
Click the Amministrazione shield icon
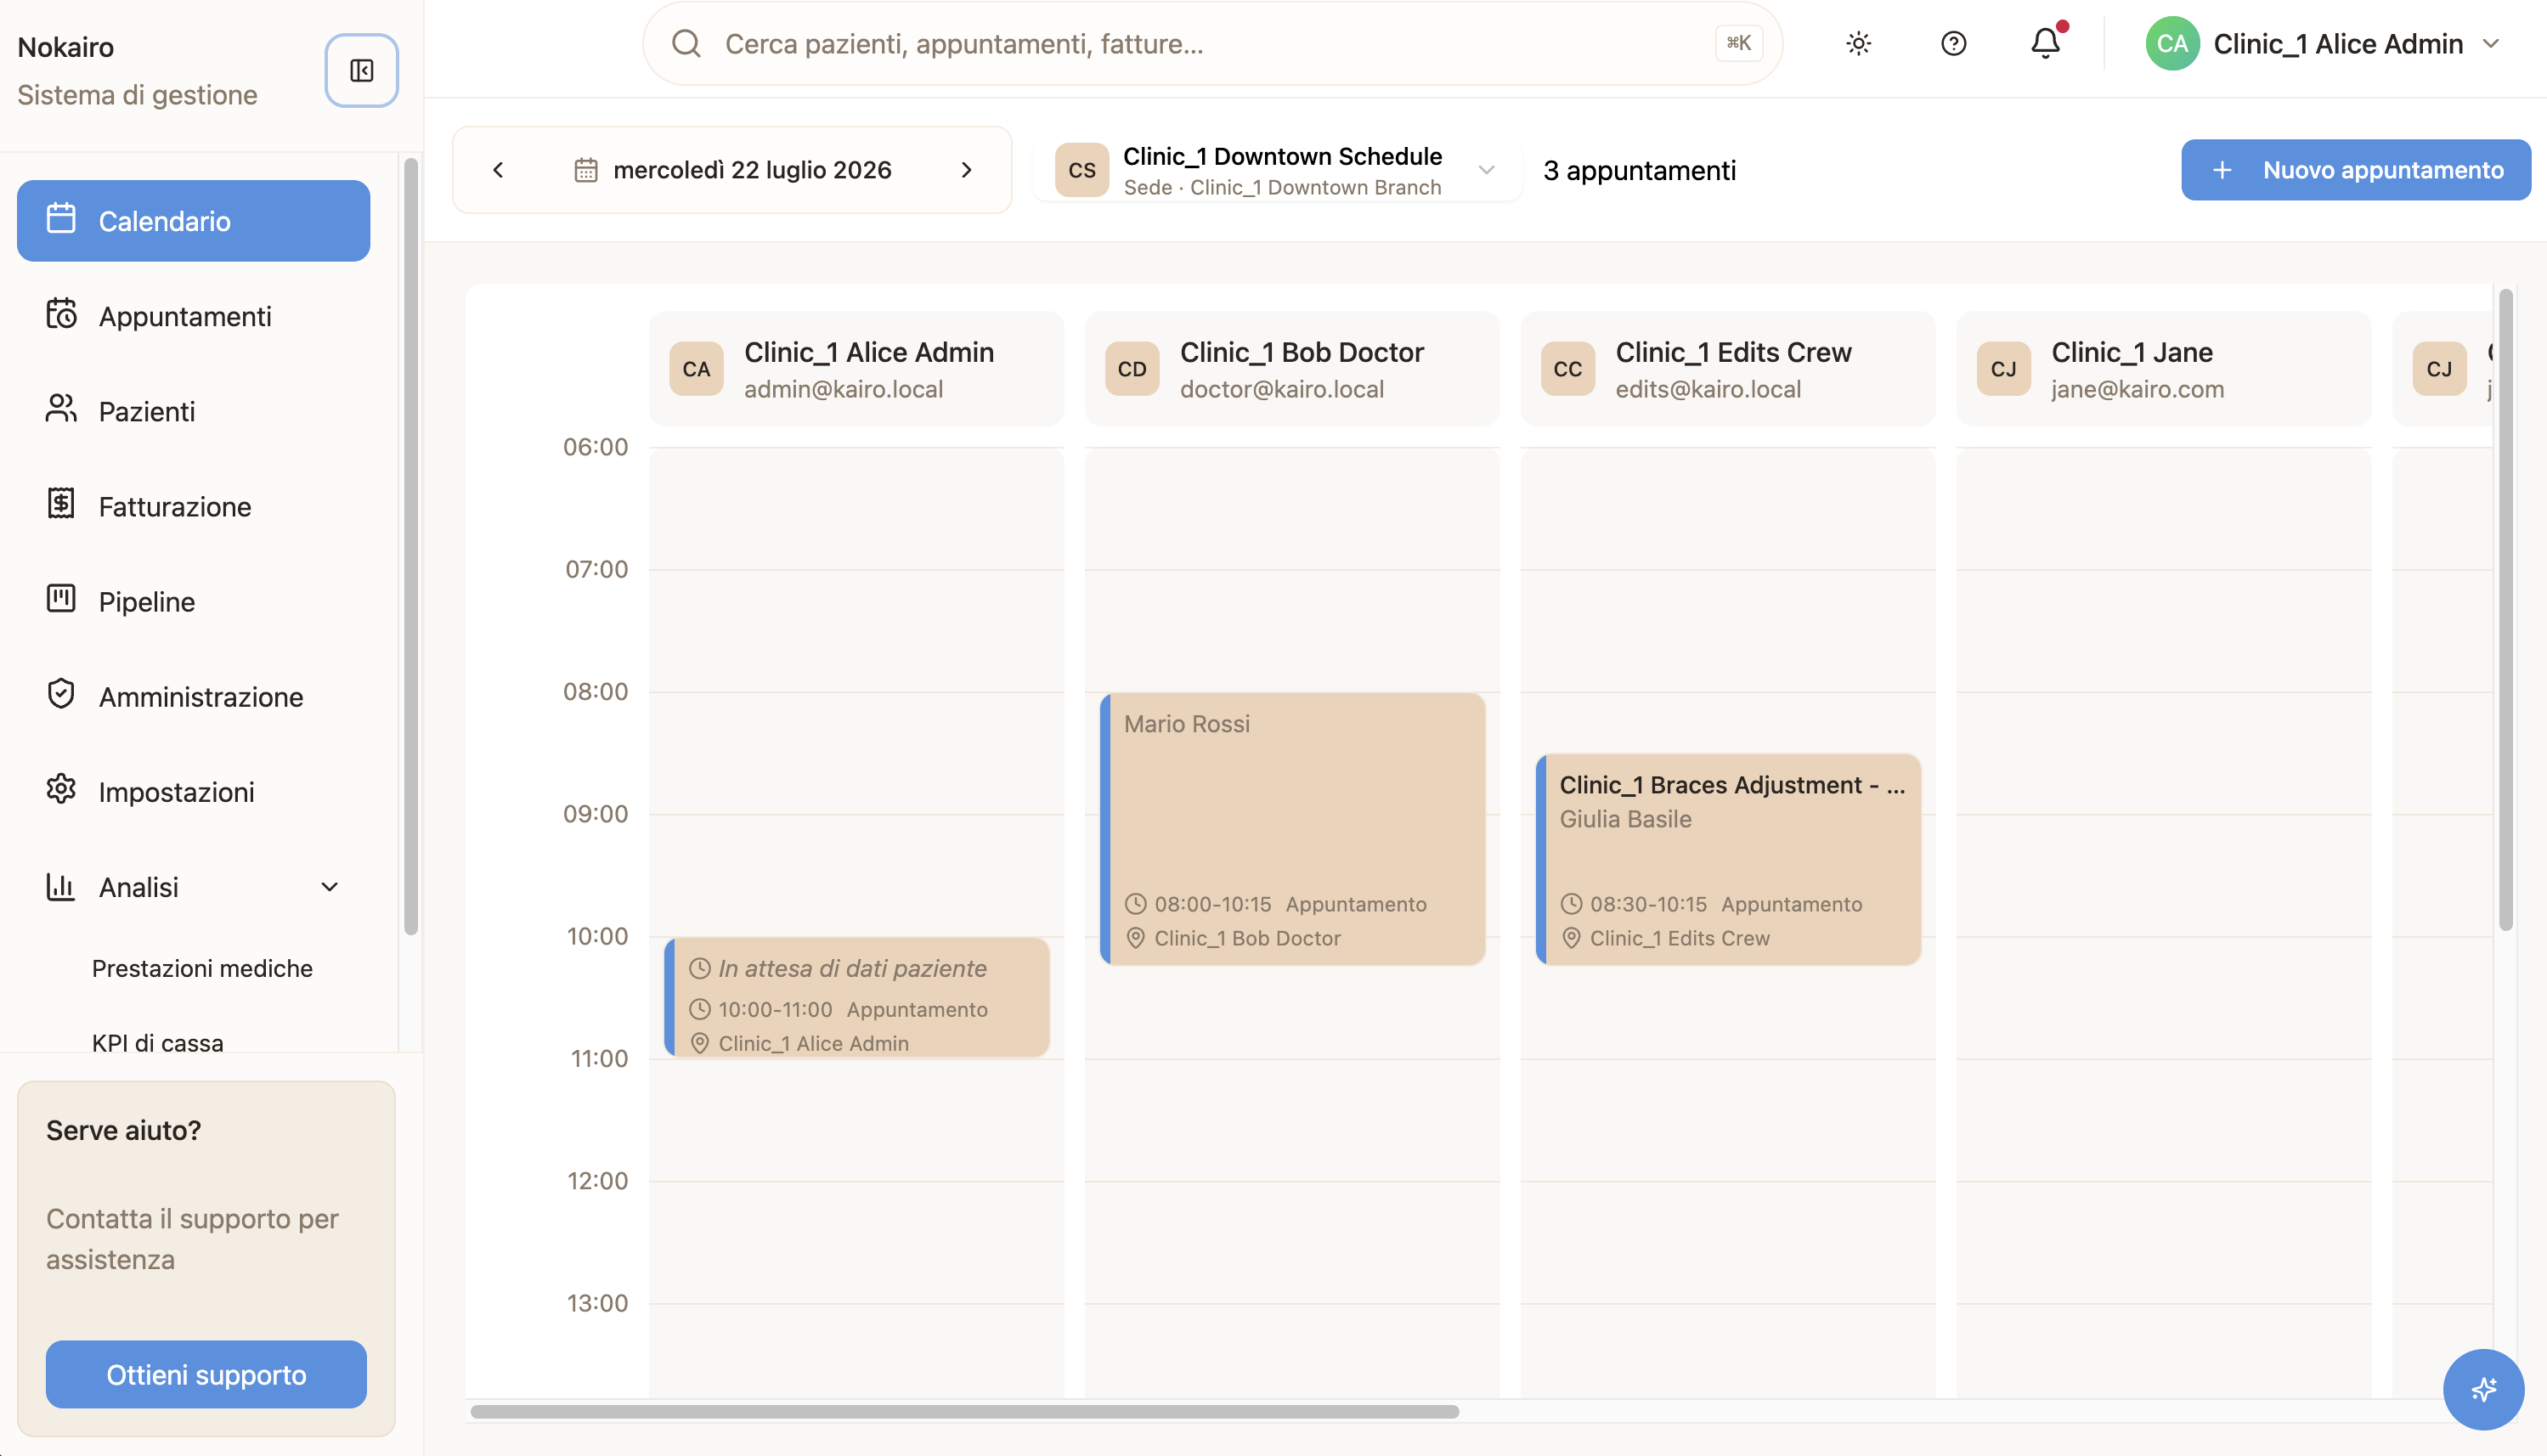coord(61,694)
